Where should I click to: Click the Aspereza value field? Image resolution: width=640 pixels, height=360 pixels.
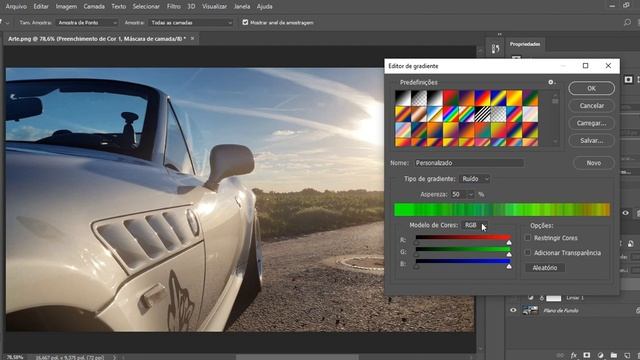point(459,195)
